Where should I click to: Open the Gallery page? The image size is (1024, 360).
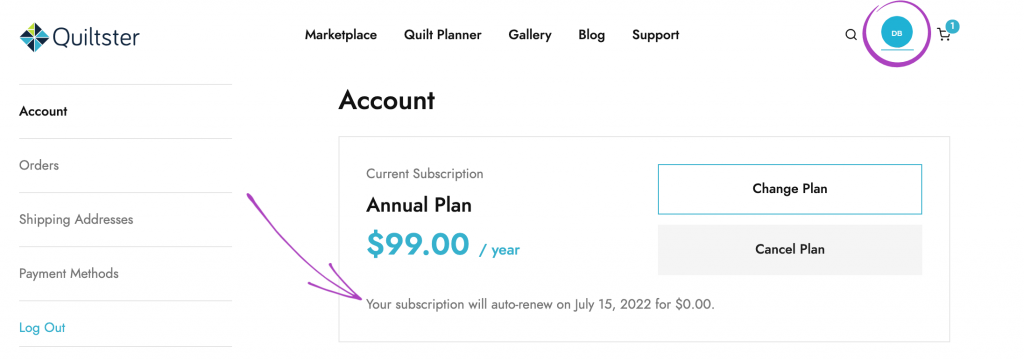click(x=530, y=35)
